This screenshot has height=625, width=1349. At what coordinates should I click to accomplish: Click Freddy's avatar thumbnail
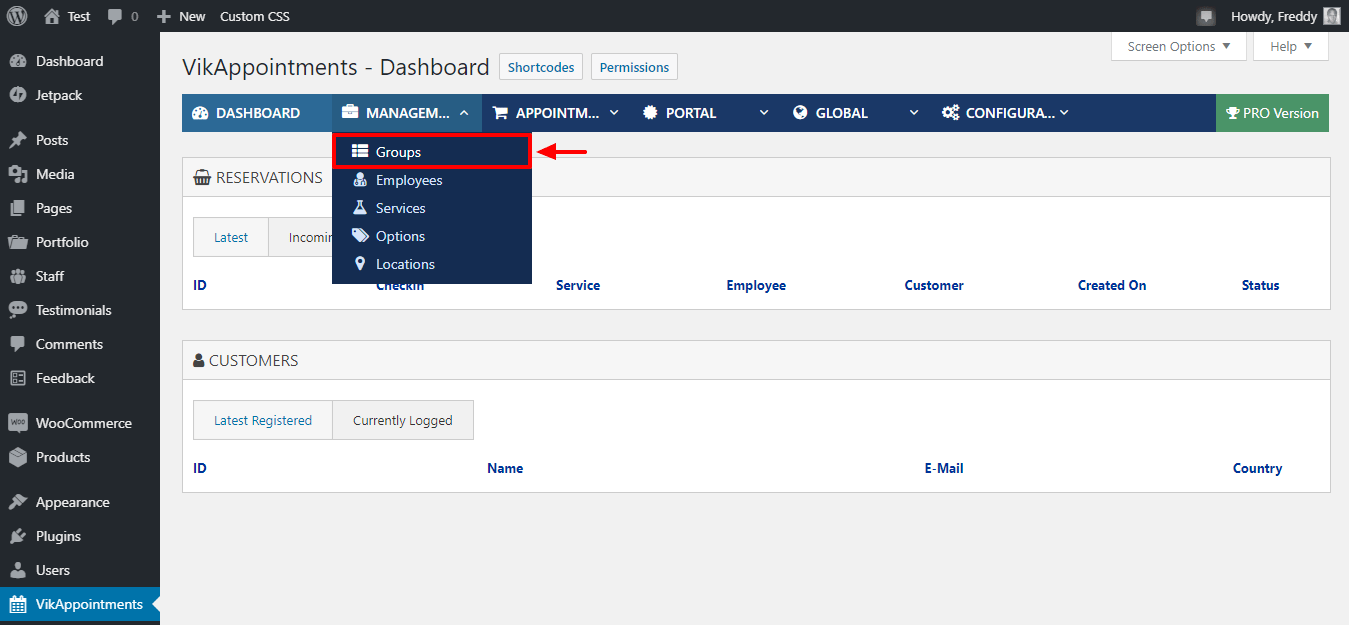1331,16
